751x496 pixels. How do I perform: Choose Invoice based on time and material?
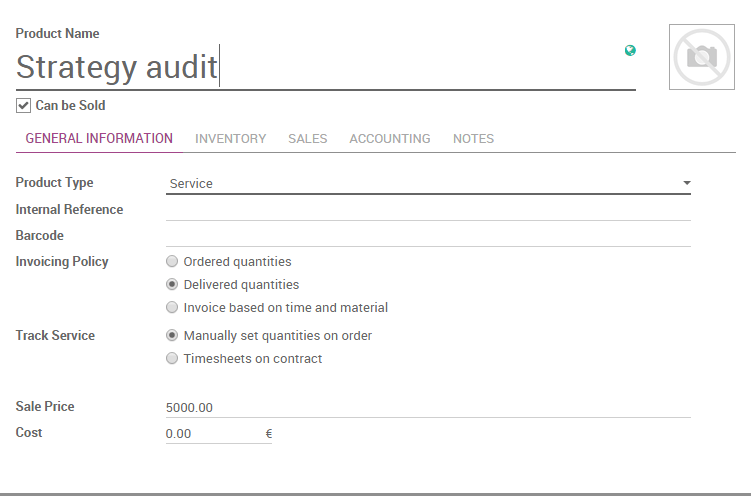(x=173, y=308)
